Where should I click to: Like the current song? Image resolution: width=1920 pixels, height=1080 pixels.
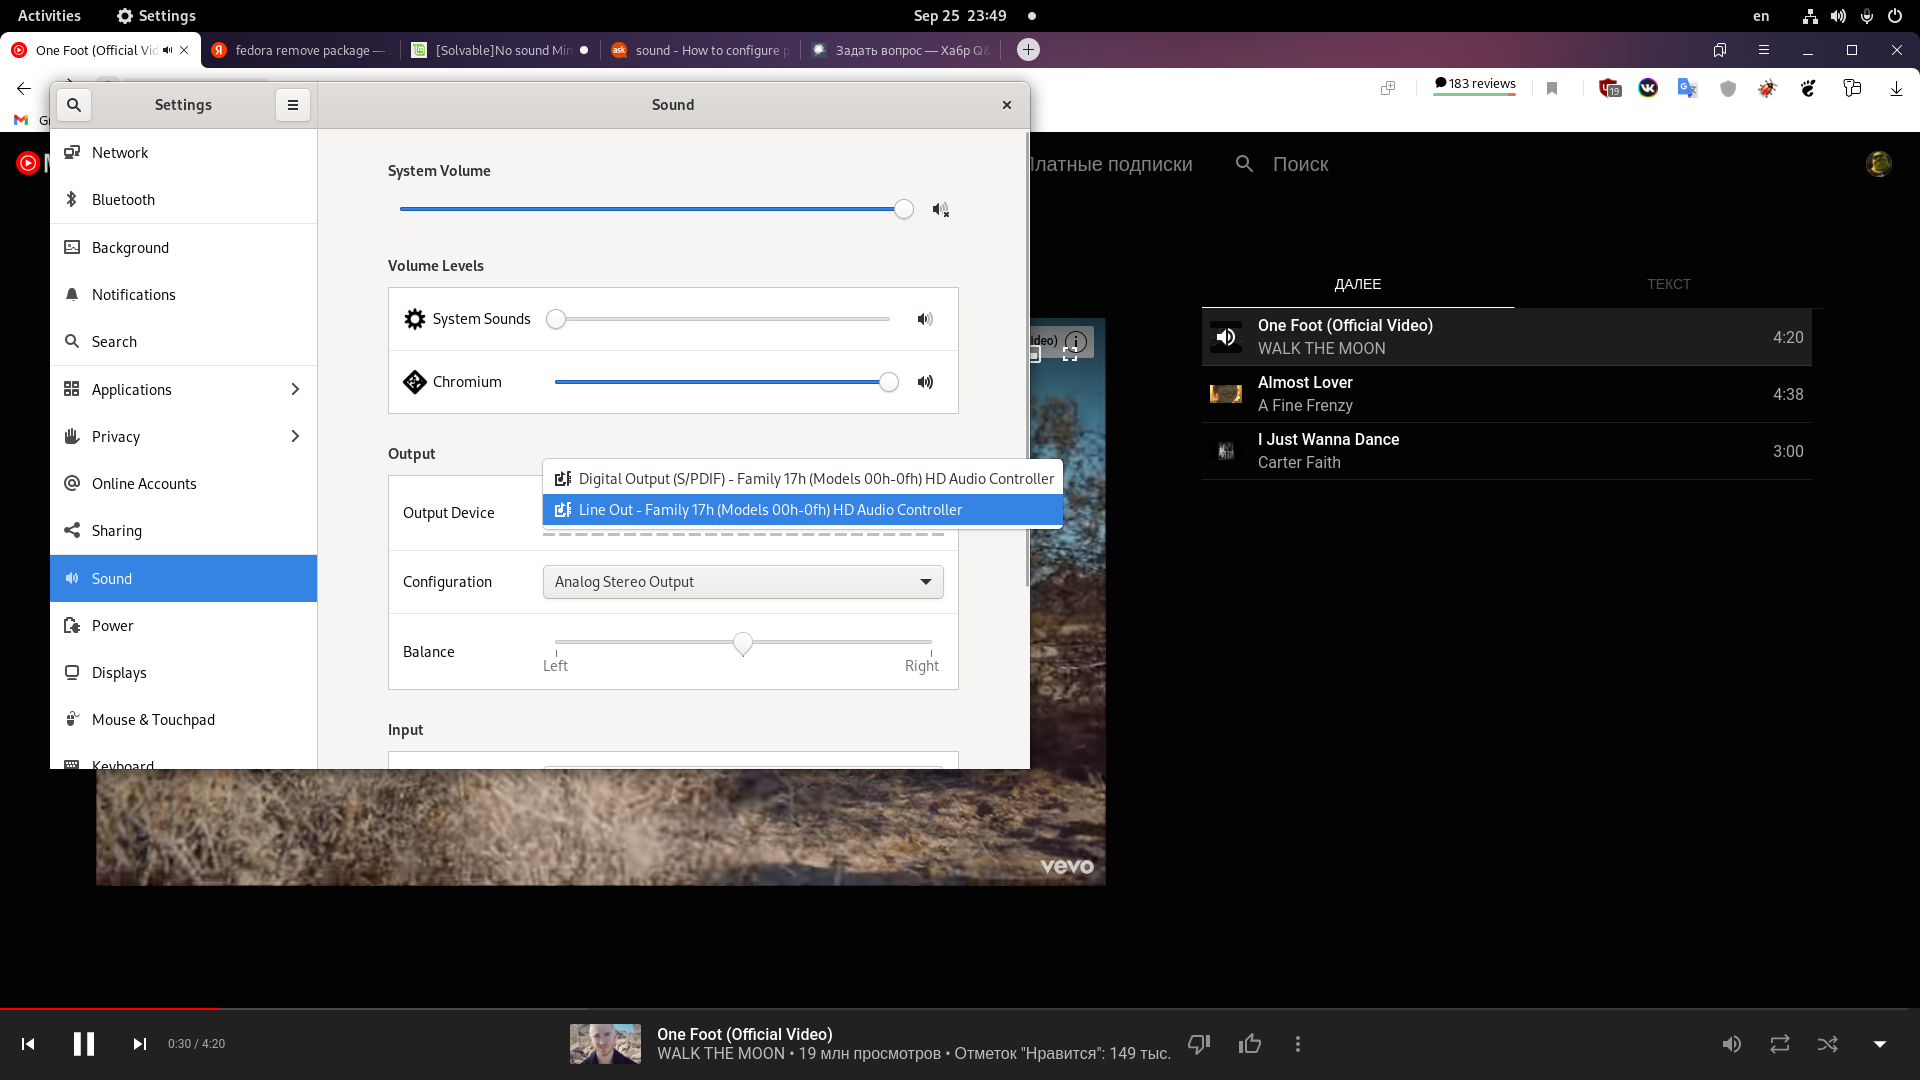tap(1250, 1044)
